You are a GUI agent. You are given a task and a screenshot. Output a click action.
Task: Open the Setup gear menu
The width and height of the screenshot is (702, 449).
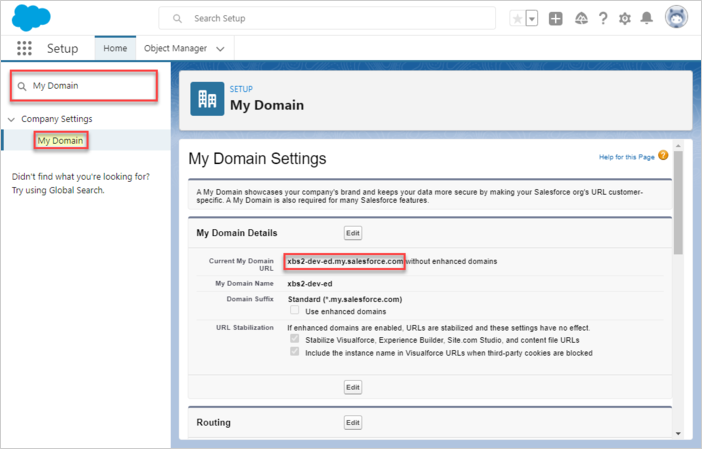[x=625, y=19]
